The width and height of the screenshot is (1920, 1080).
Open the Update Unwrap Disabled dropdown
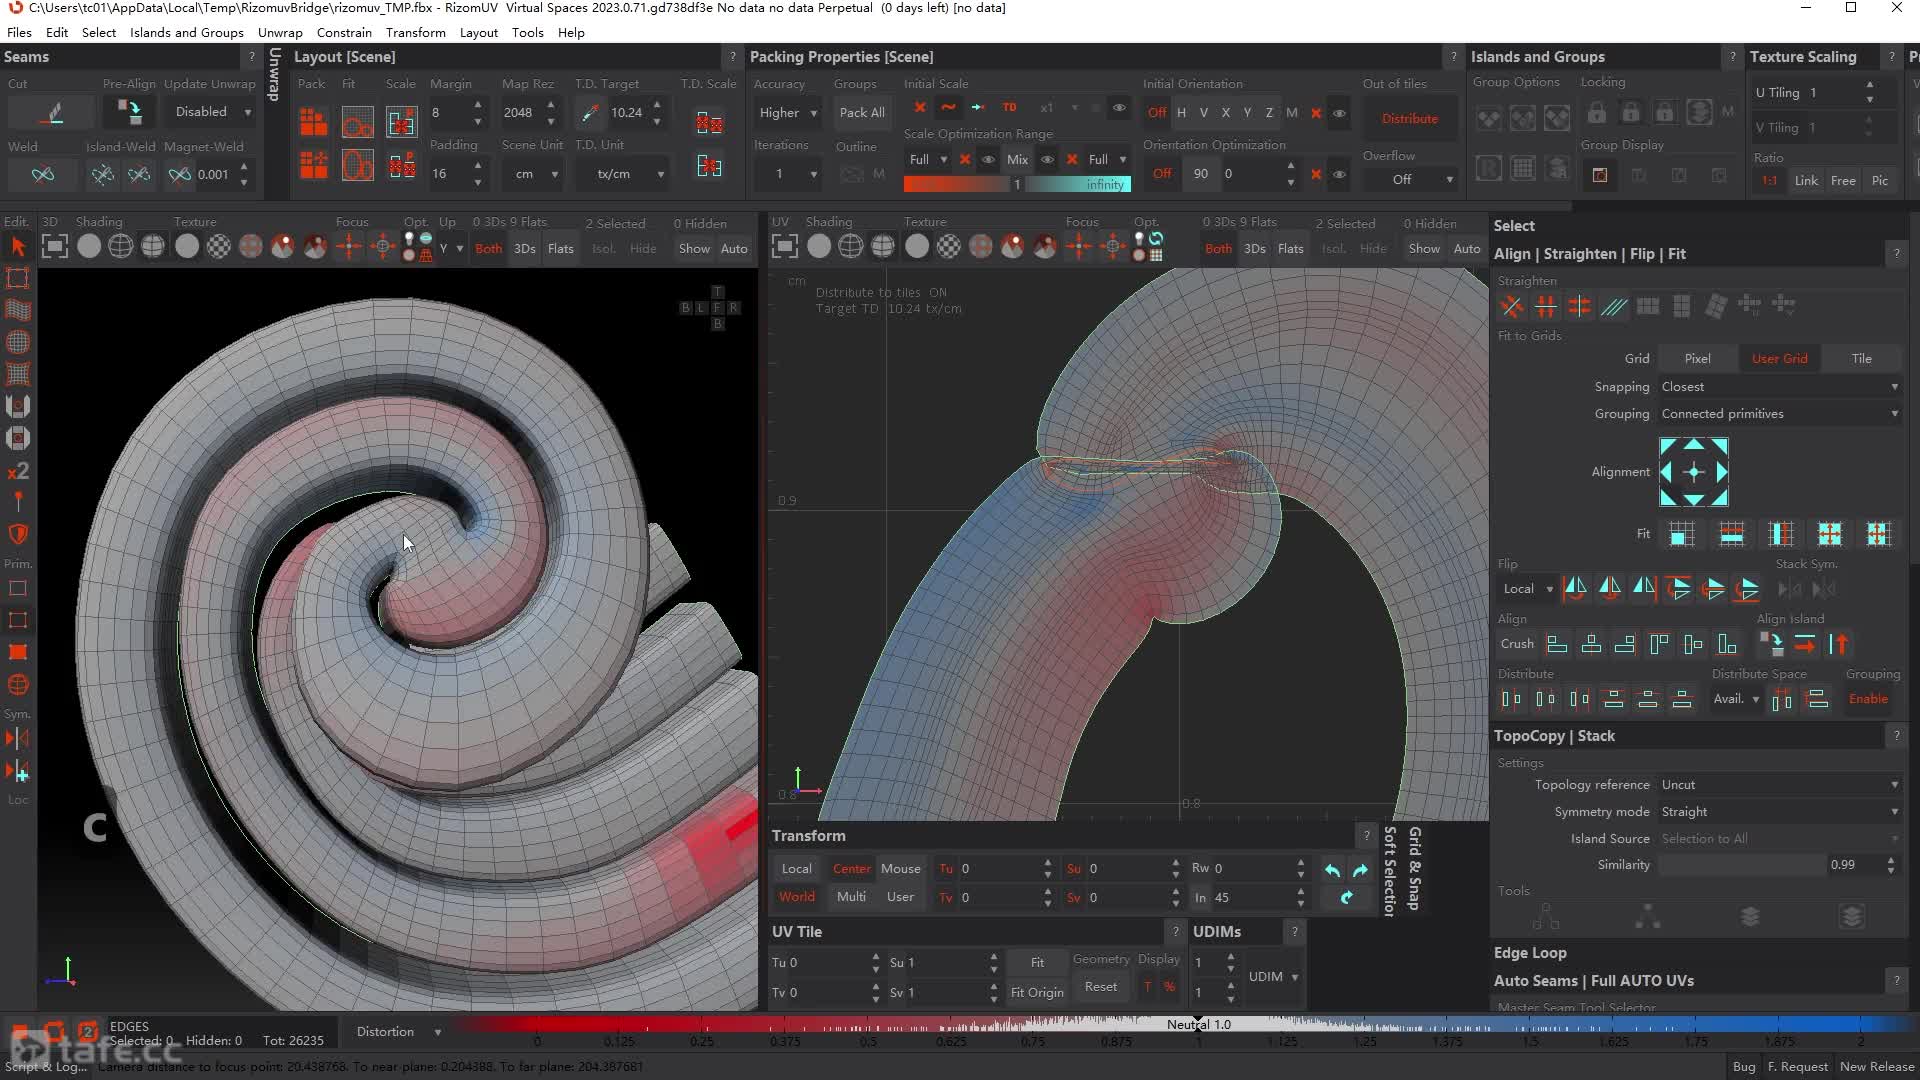(x=211, y=112)
